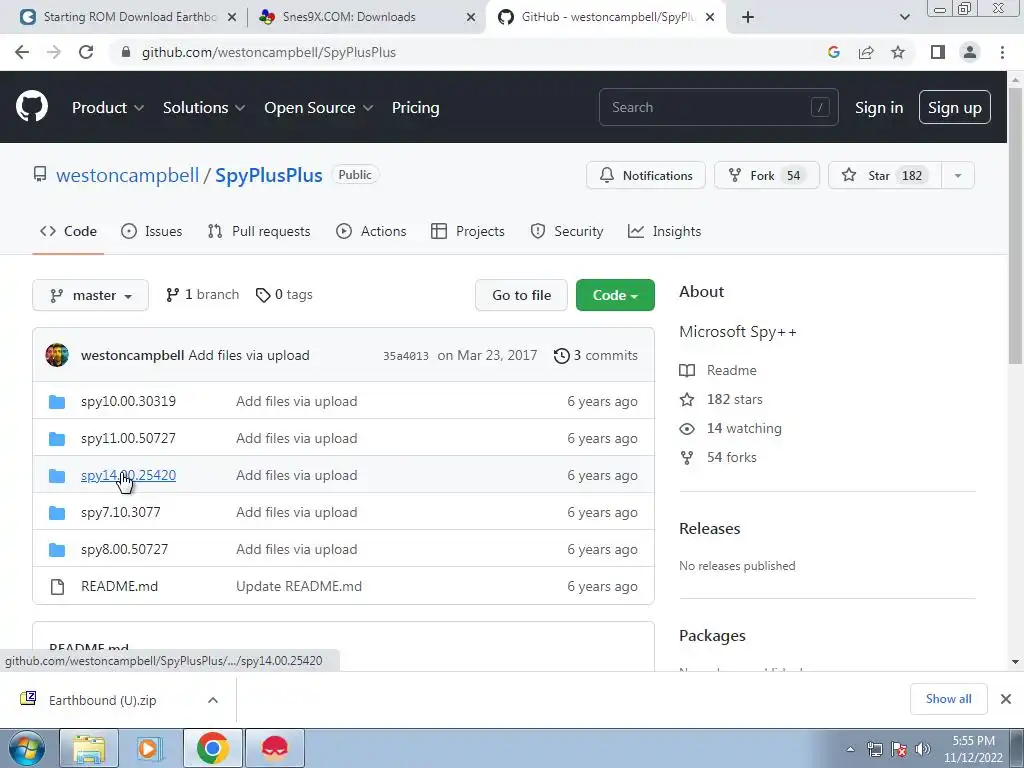The image size is (1024, 768).
Task: View the 3 commits history
Action: 596,355
